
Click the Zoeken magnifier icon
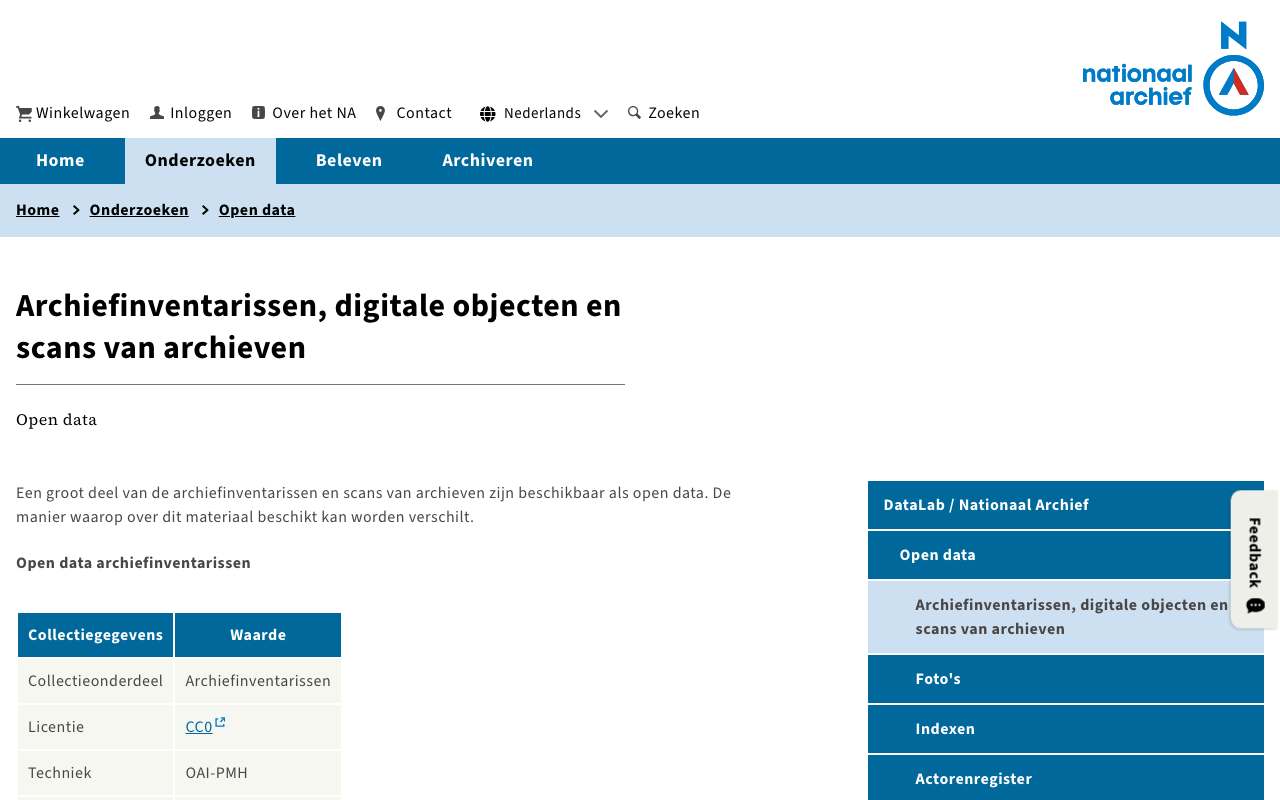[x=634, y=113]
